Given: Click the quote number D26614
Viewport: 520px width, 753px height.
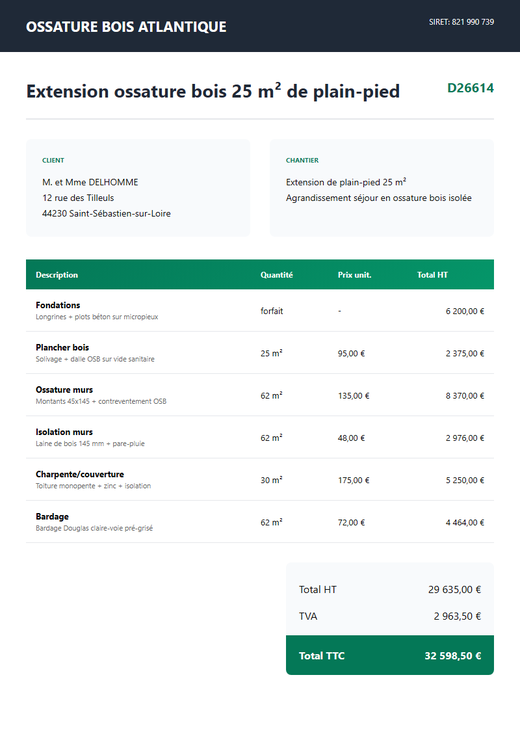Looking at the screenshot, I should (471, 88).
